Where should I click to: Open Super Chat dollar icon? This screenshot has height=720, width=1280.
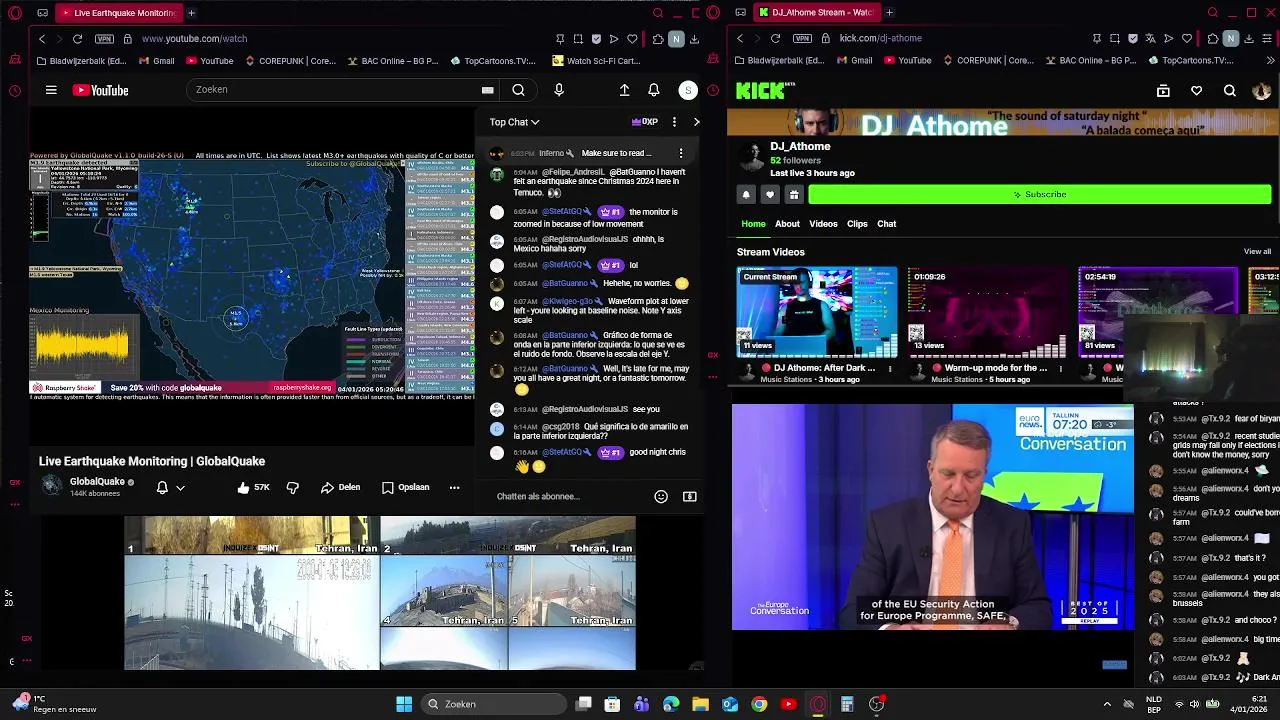(689, 496)
